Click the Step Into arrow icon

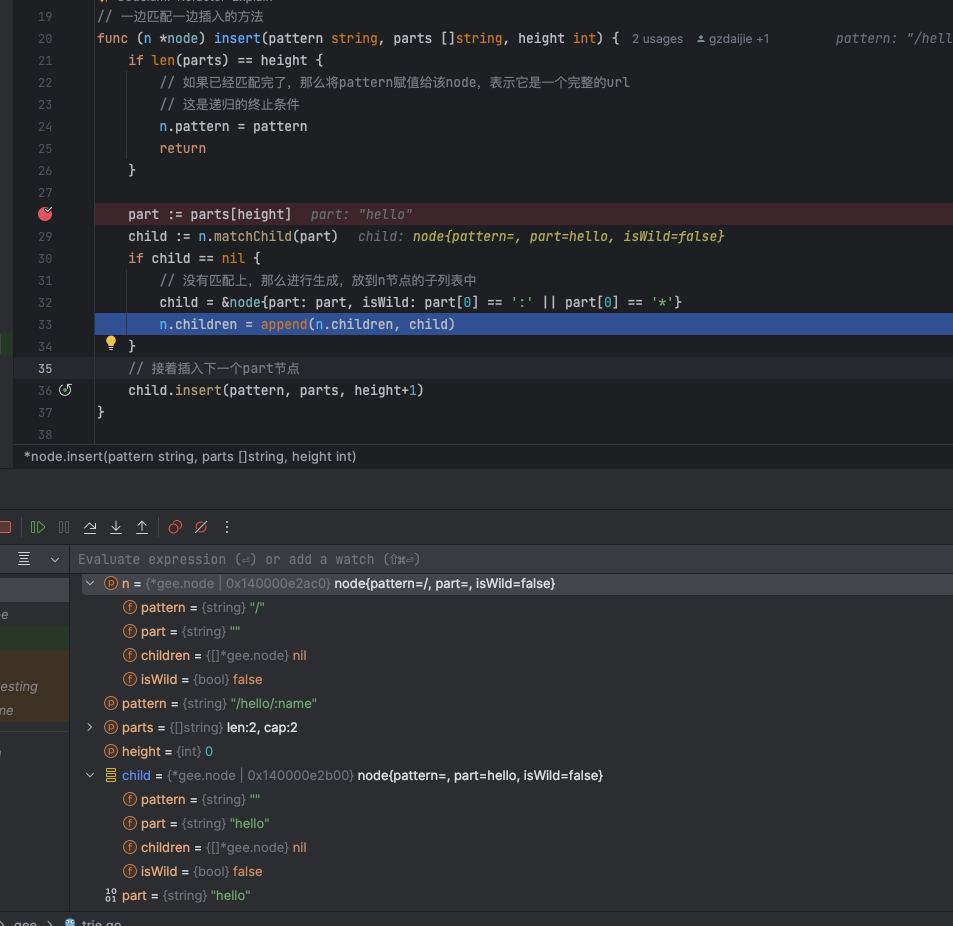[x=116, y=527]
